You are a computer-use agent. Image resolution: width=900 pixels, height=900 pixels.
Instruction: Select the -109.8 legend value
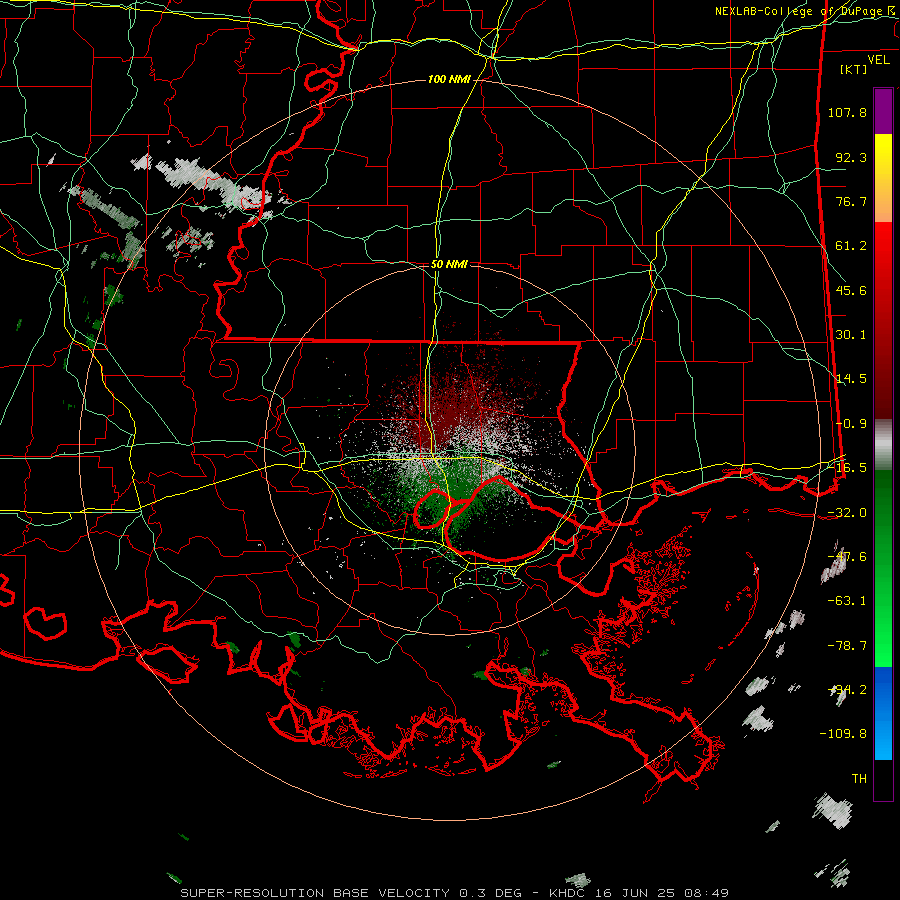[x=843, y=734]
